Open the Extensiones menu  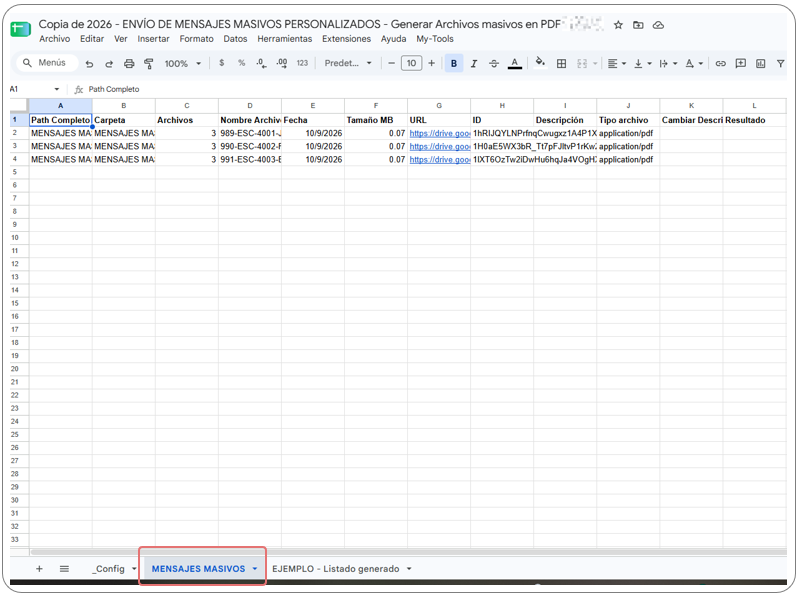(x=346, y=39)
